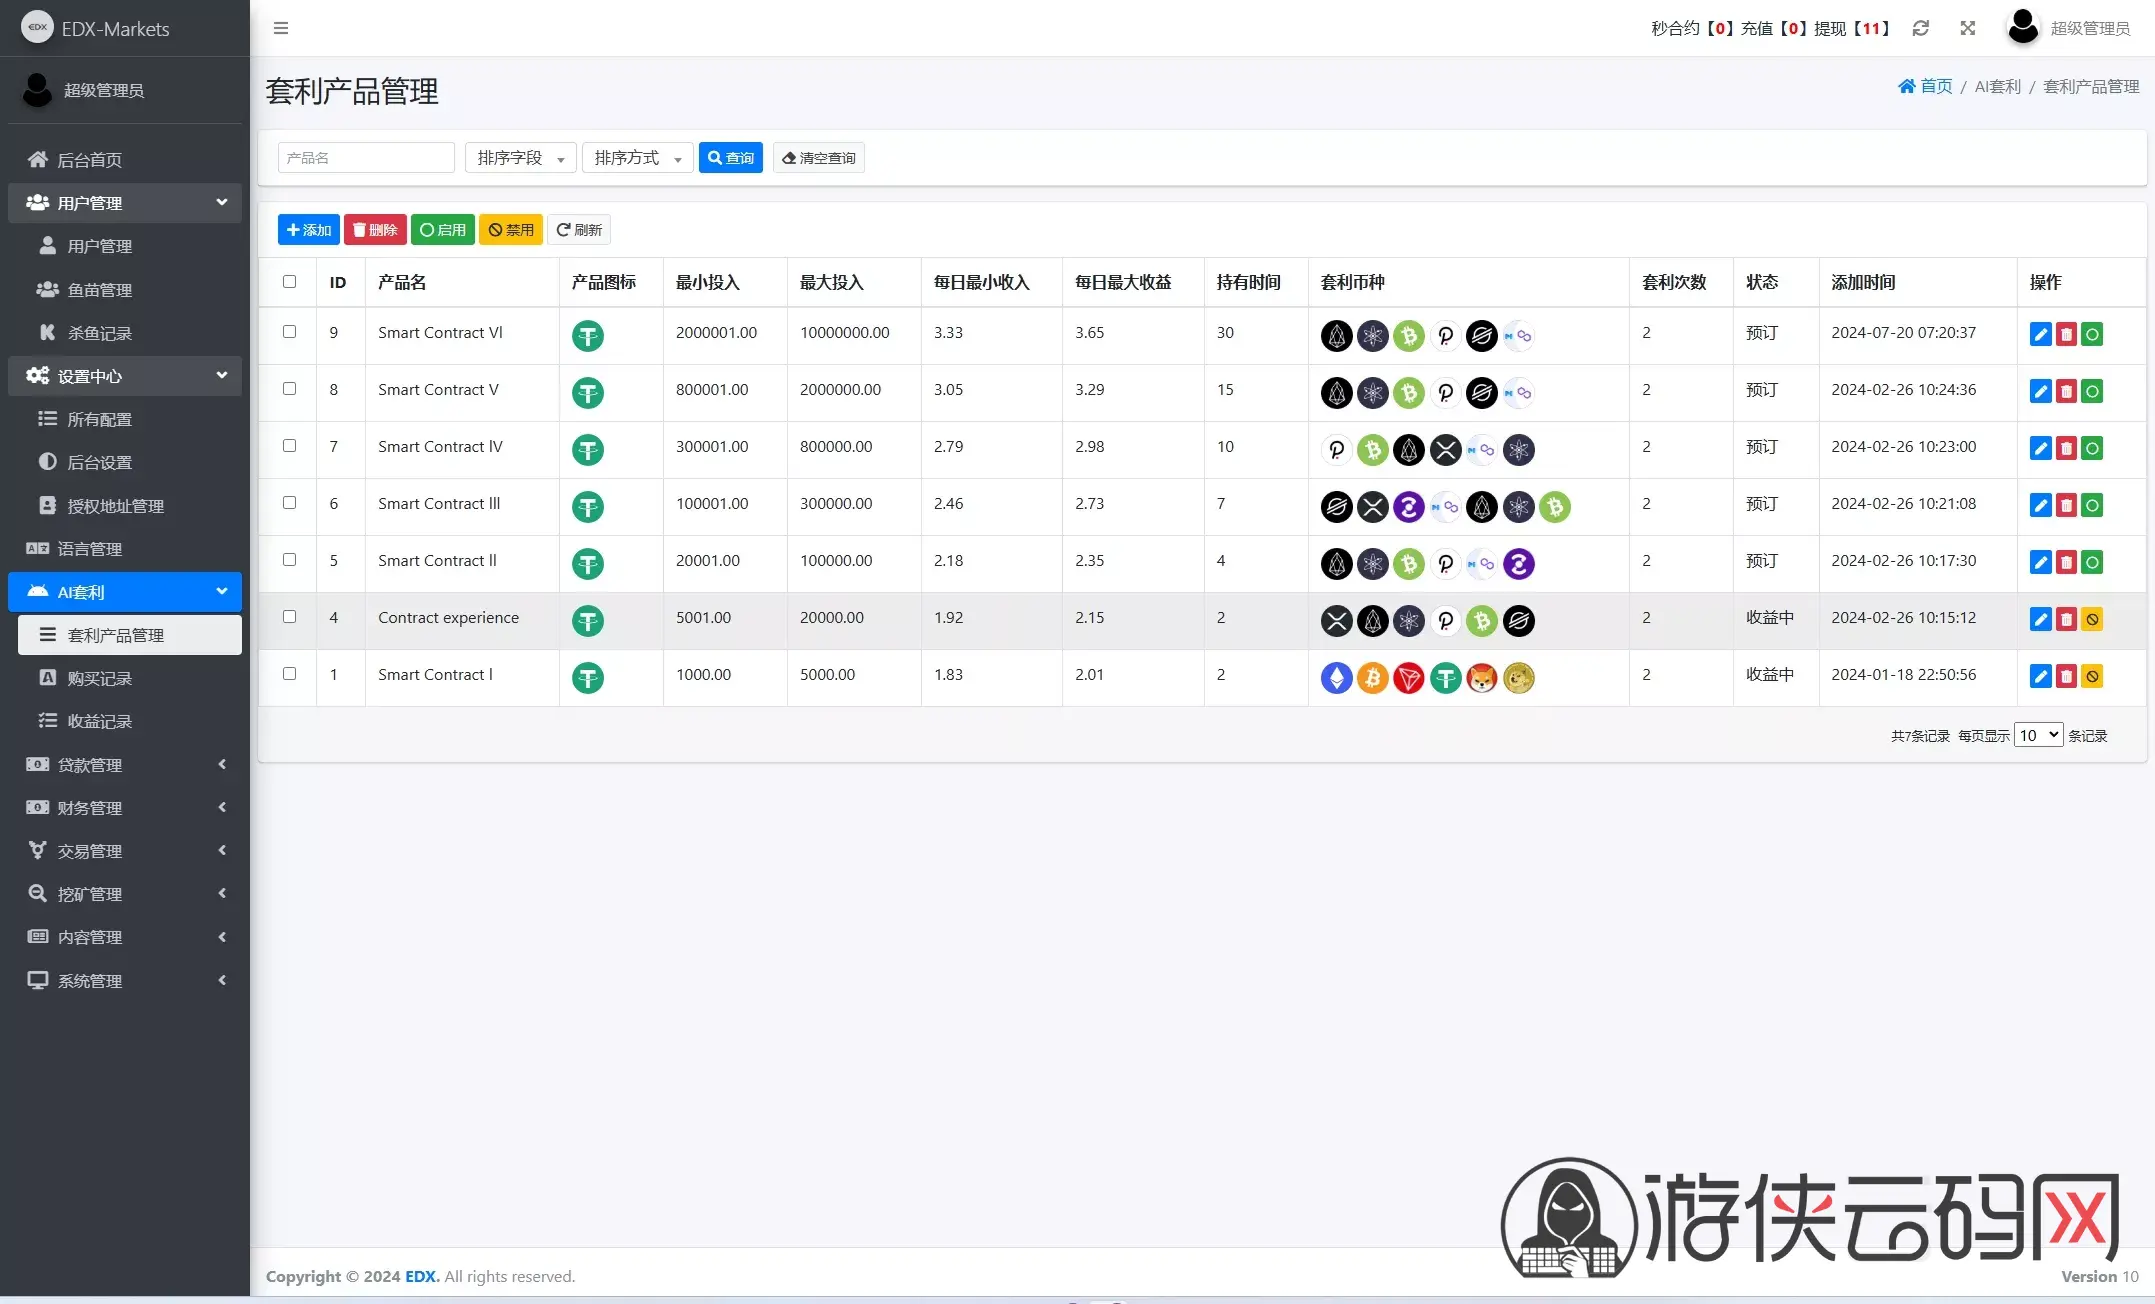
Task: Click the 清空查询 clear query button
Action: [819, 158]
